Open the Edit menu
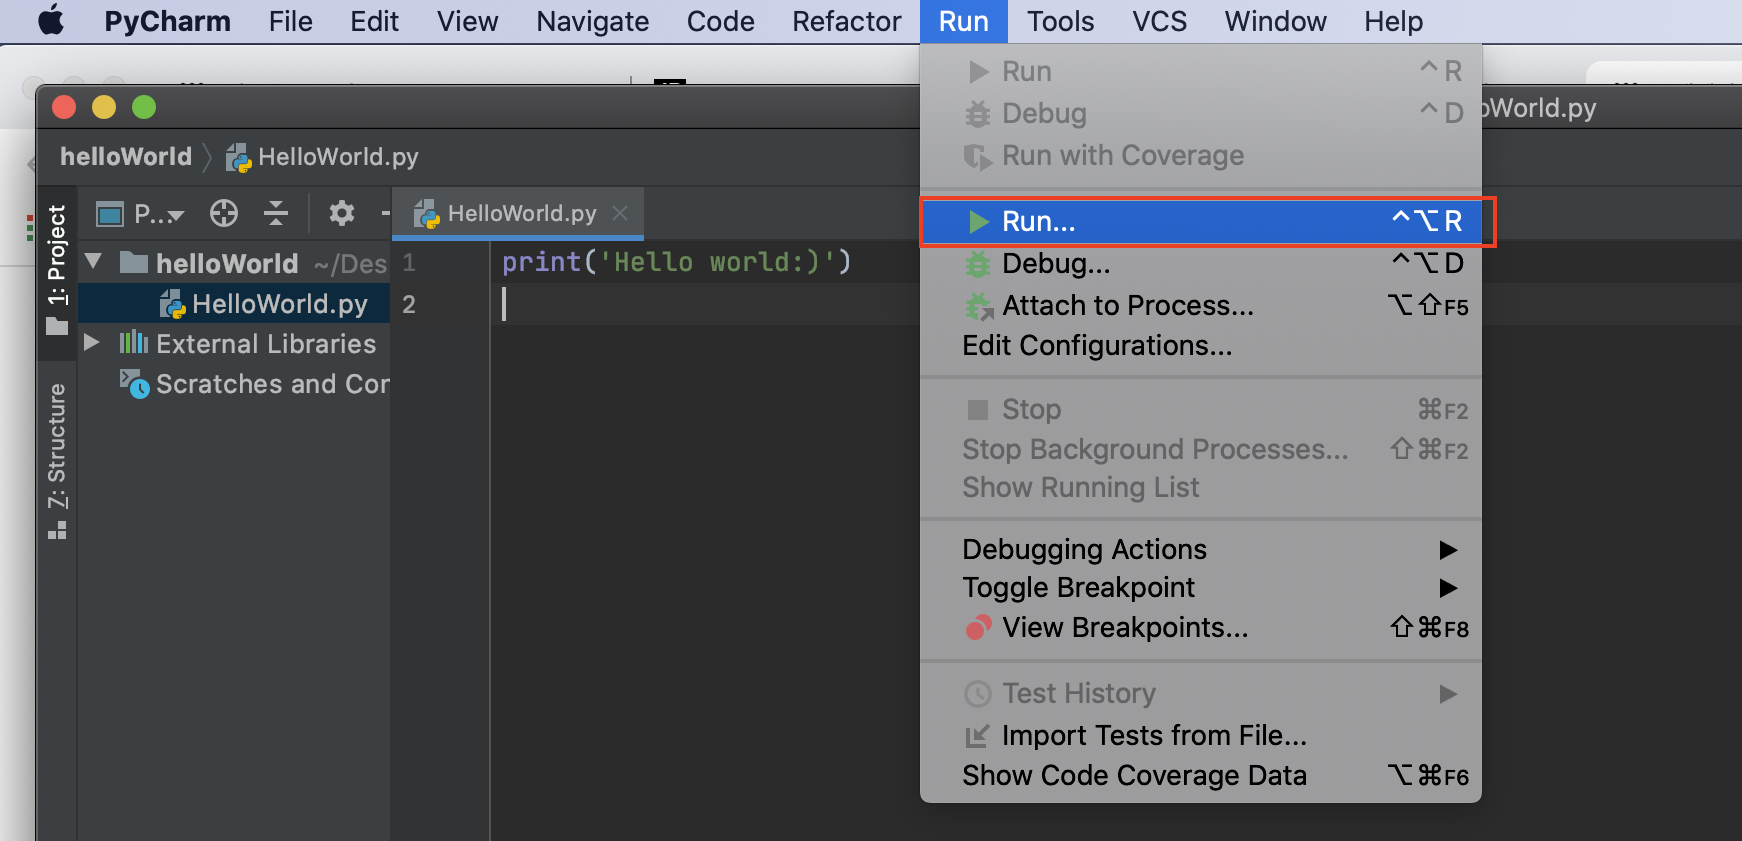The image size is (1742, 841). (x=374, y=21)
